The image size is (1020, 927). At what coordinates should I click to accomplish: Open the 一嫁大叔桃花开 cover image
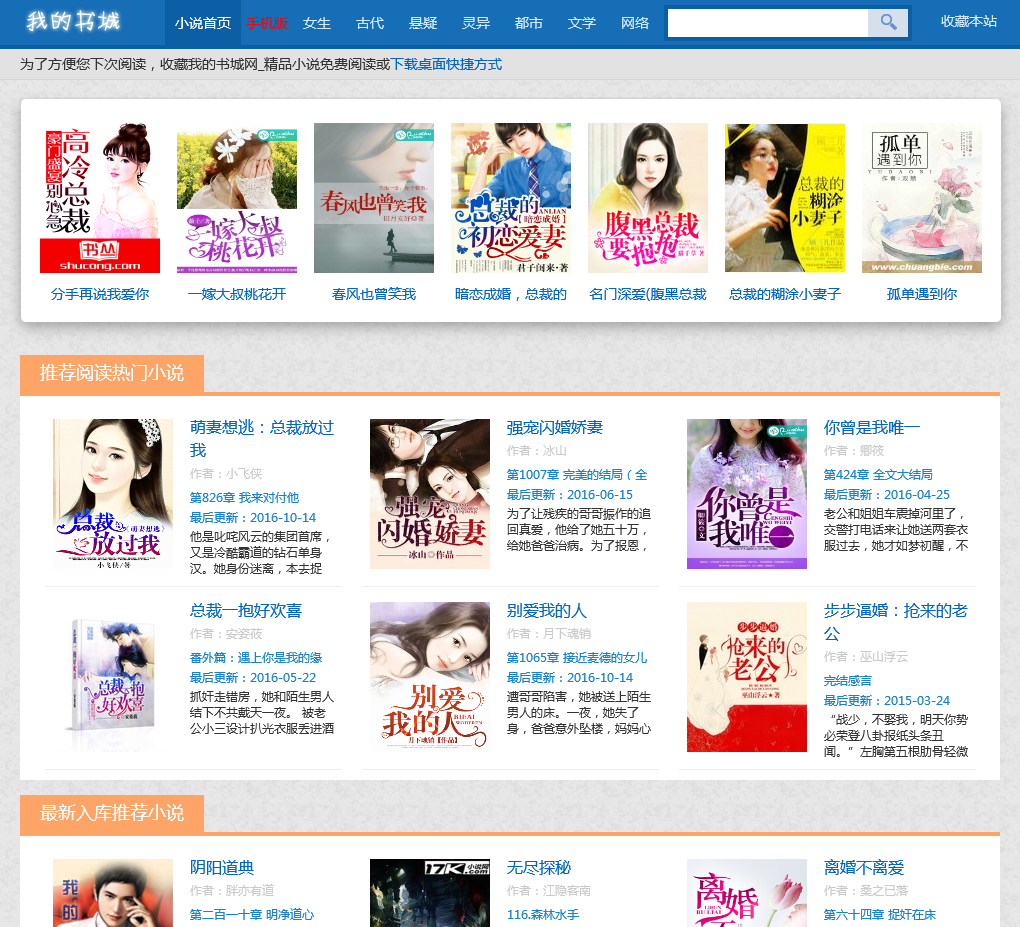pyautogui.click(x=237, y=198)
